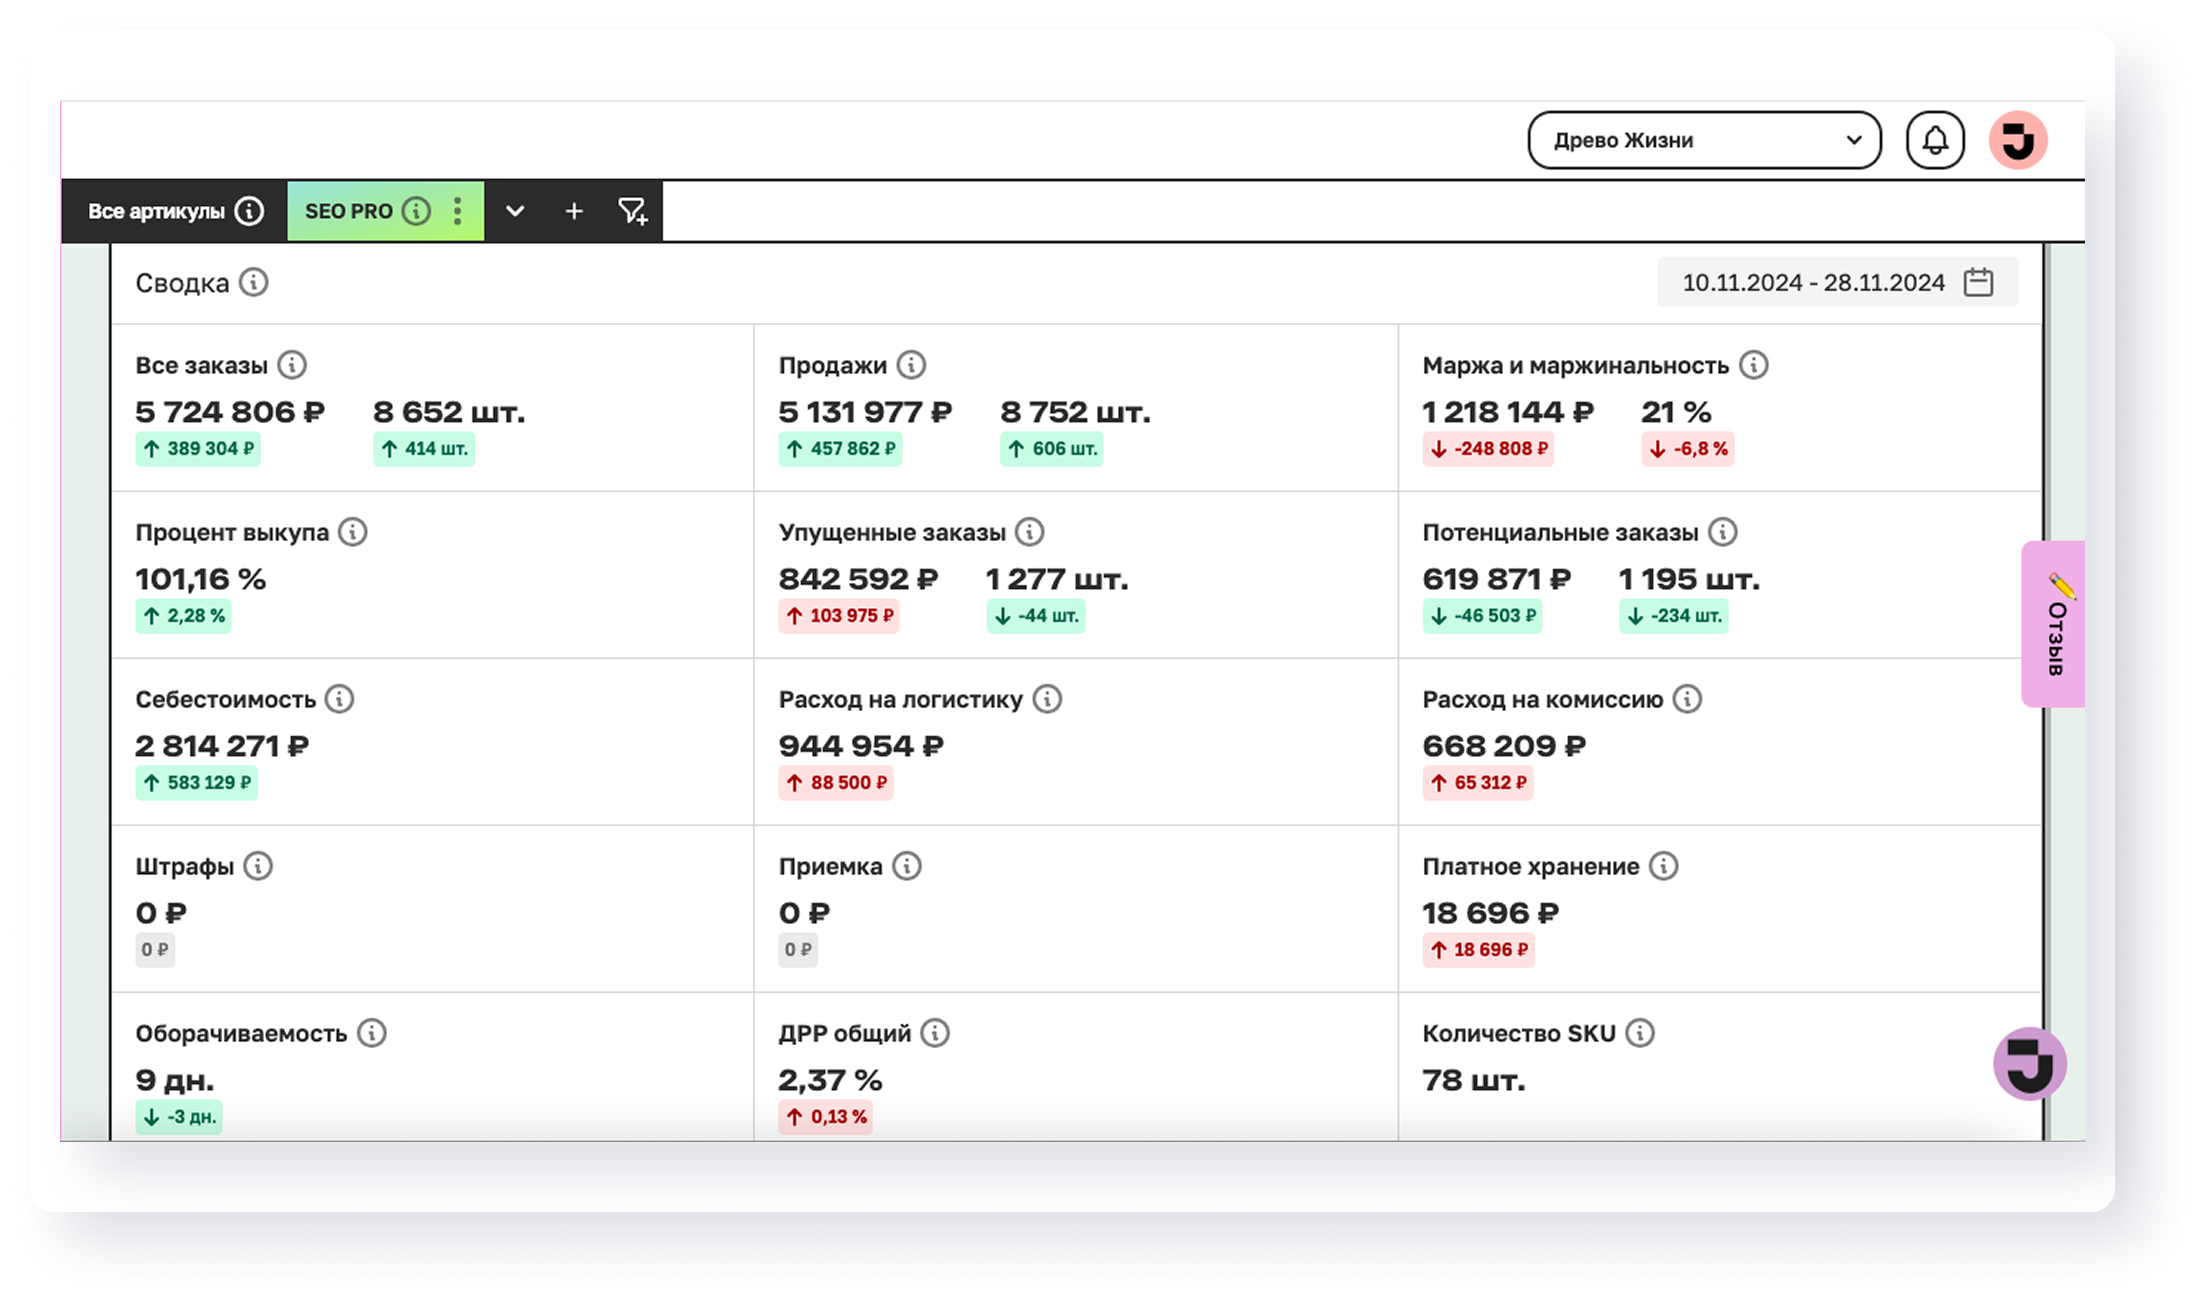Select the 78 шт. SKU count
This screenshot has width=2205, height=1302.
[1474, 1080]
